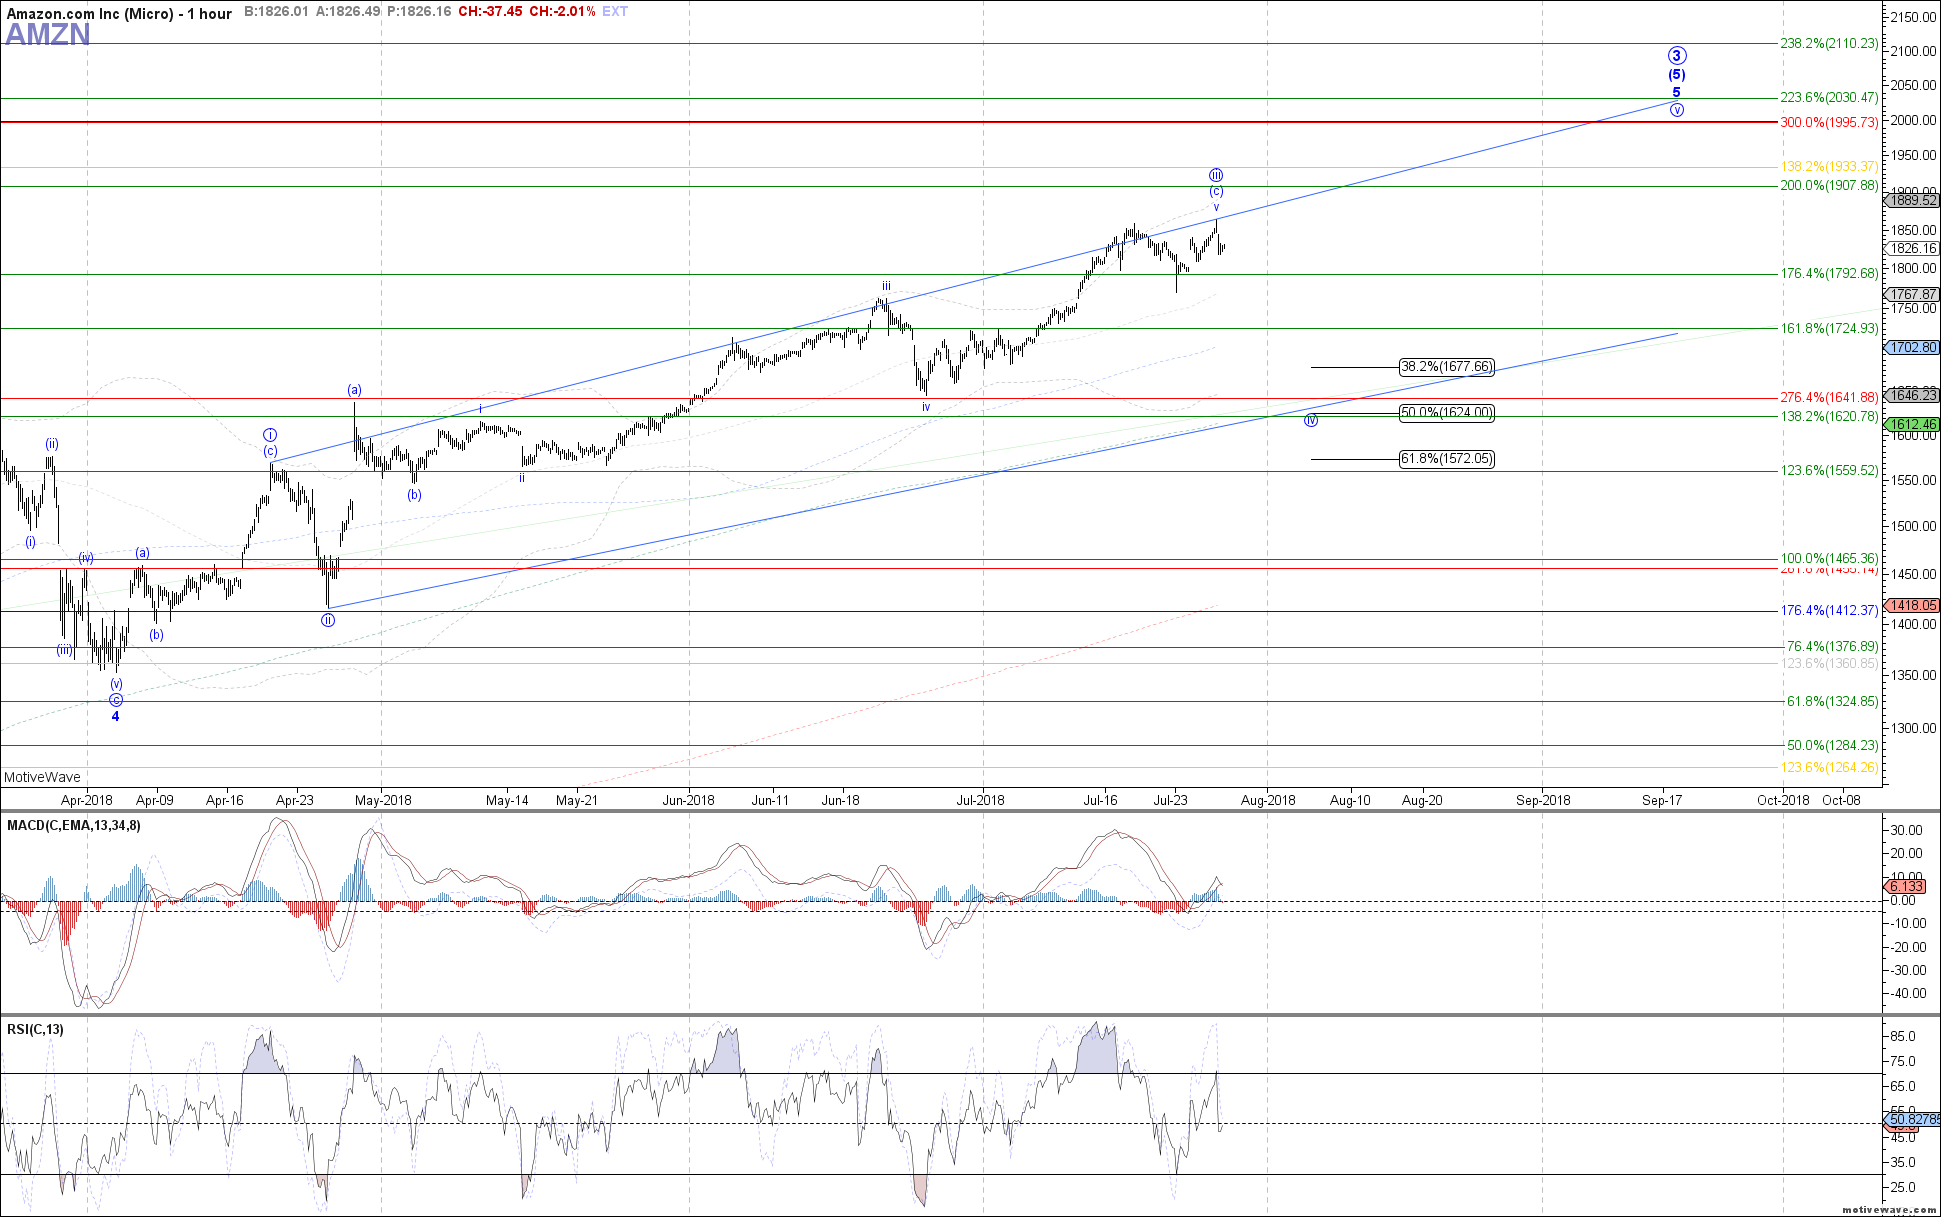Click the 2150.00 price scale value
This screenshot has width=1941, height=1217.
click(1914, 18)
